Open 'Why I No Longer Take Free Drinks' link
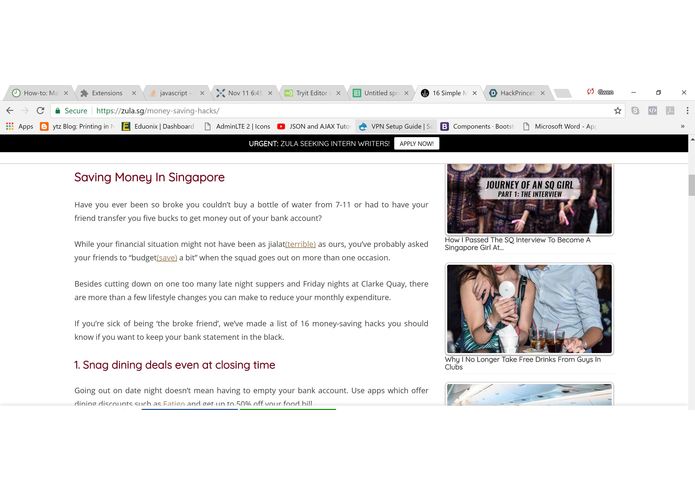This screenshot has width=695, height=494. click(523, 363)
